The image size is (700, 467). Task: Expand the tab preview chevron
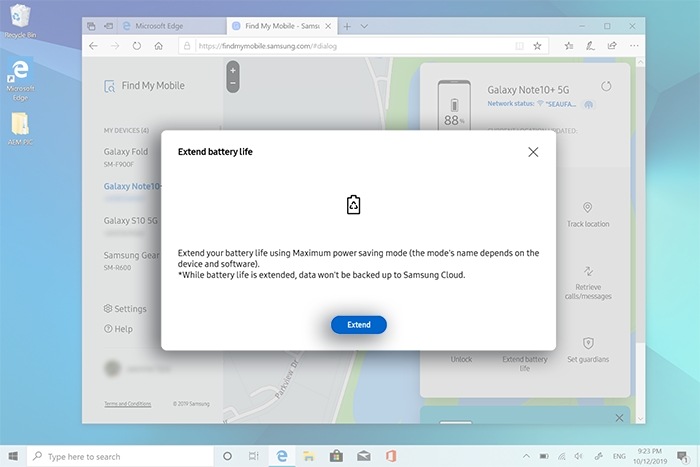364,26
